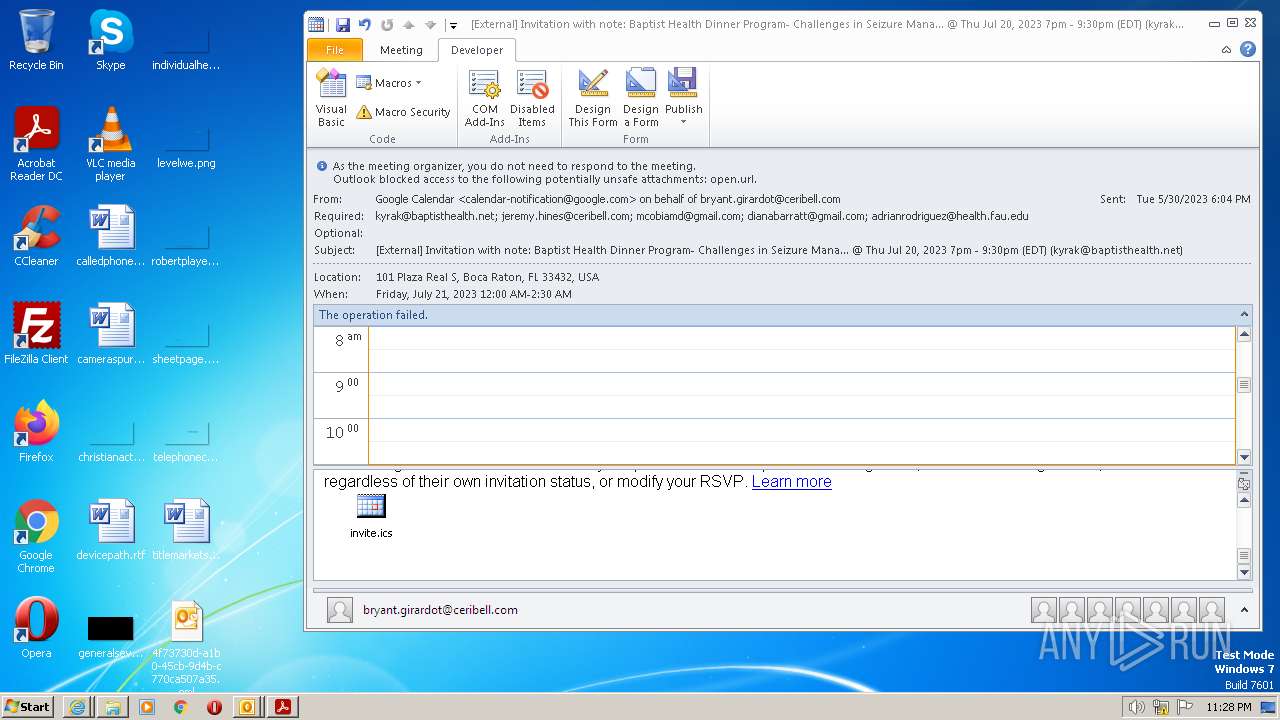Go to the next item arrow
The height and width of the screenshot is (720, 1280).
tap(431, 24)
